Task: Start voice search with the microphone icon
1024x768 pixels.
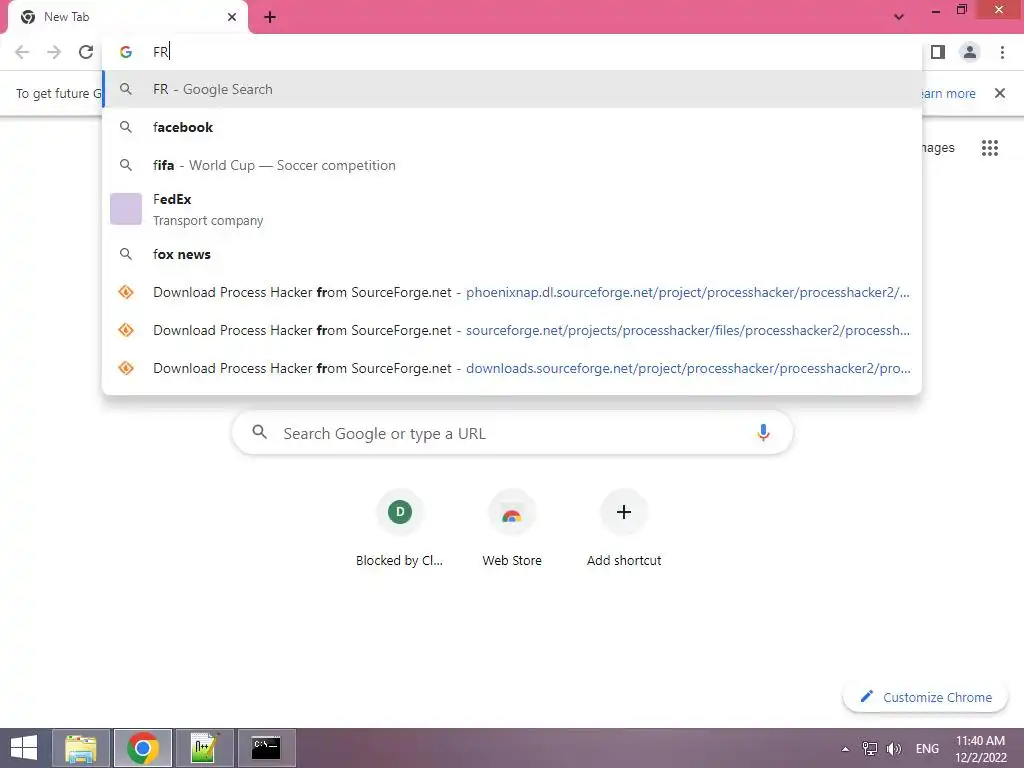Action: tap(763, 433)
